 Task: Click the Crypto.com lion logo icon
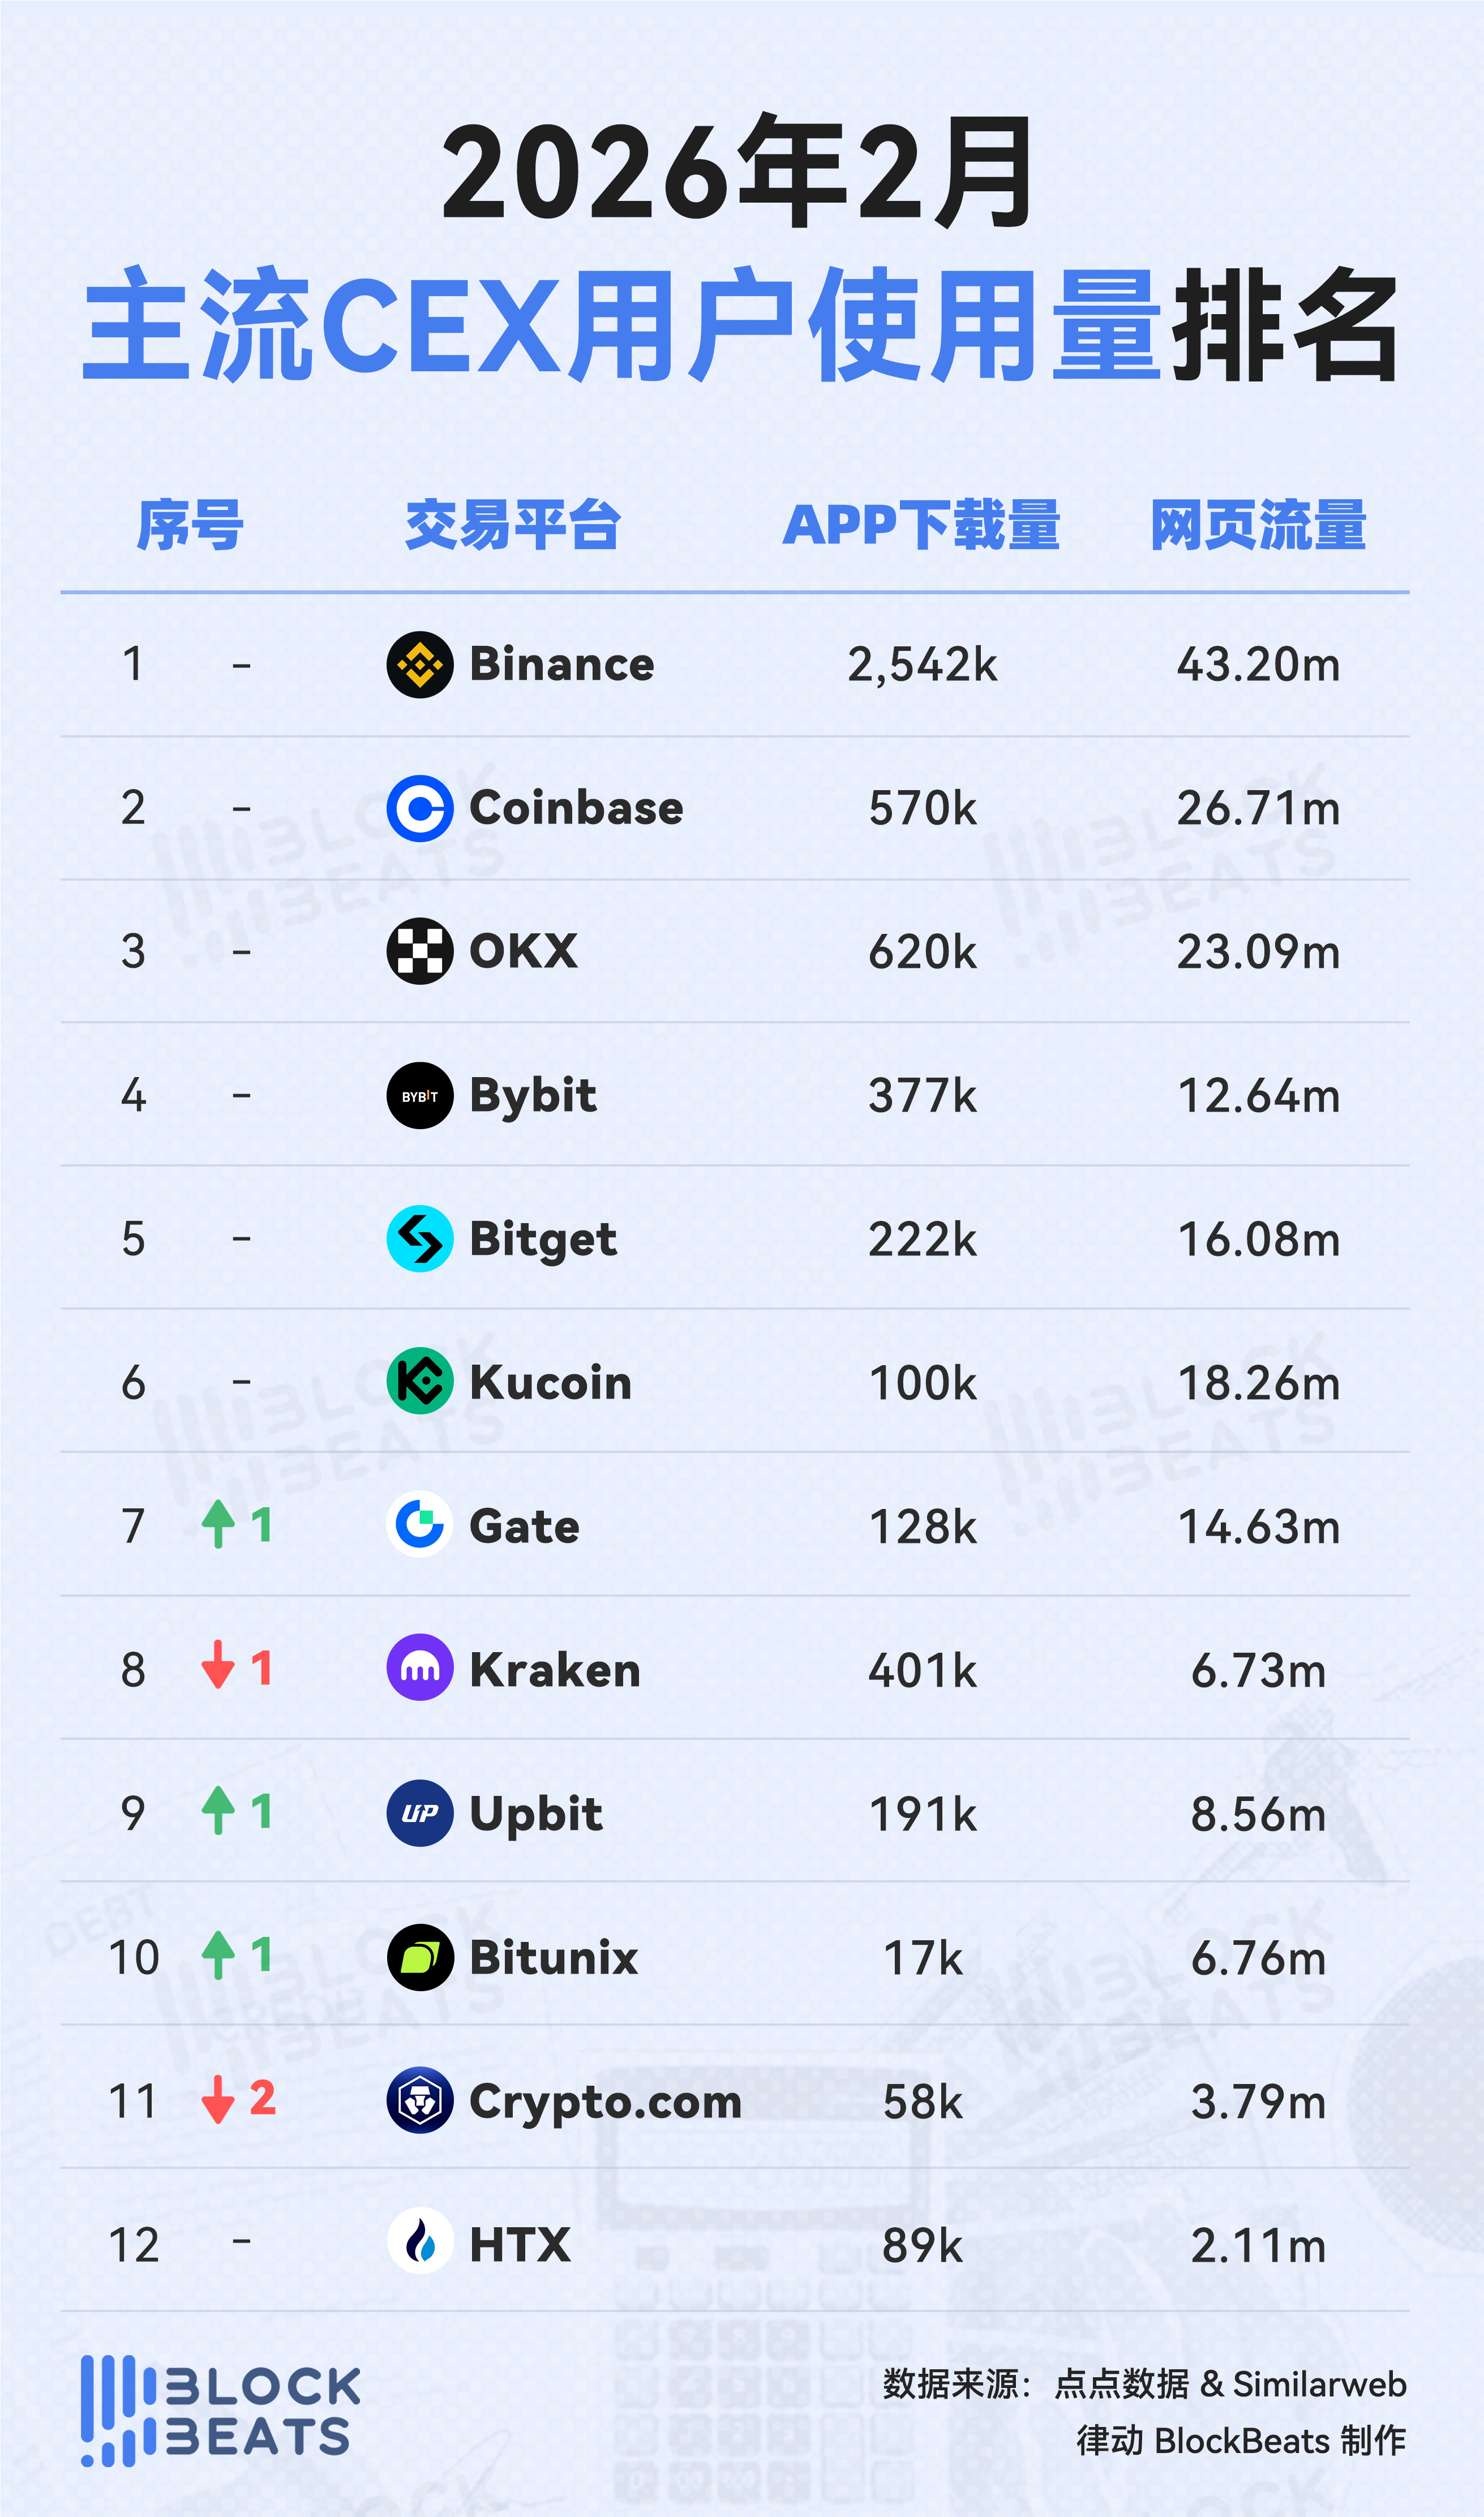[420, 2100]
